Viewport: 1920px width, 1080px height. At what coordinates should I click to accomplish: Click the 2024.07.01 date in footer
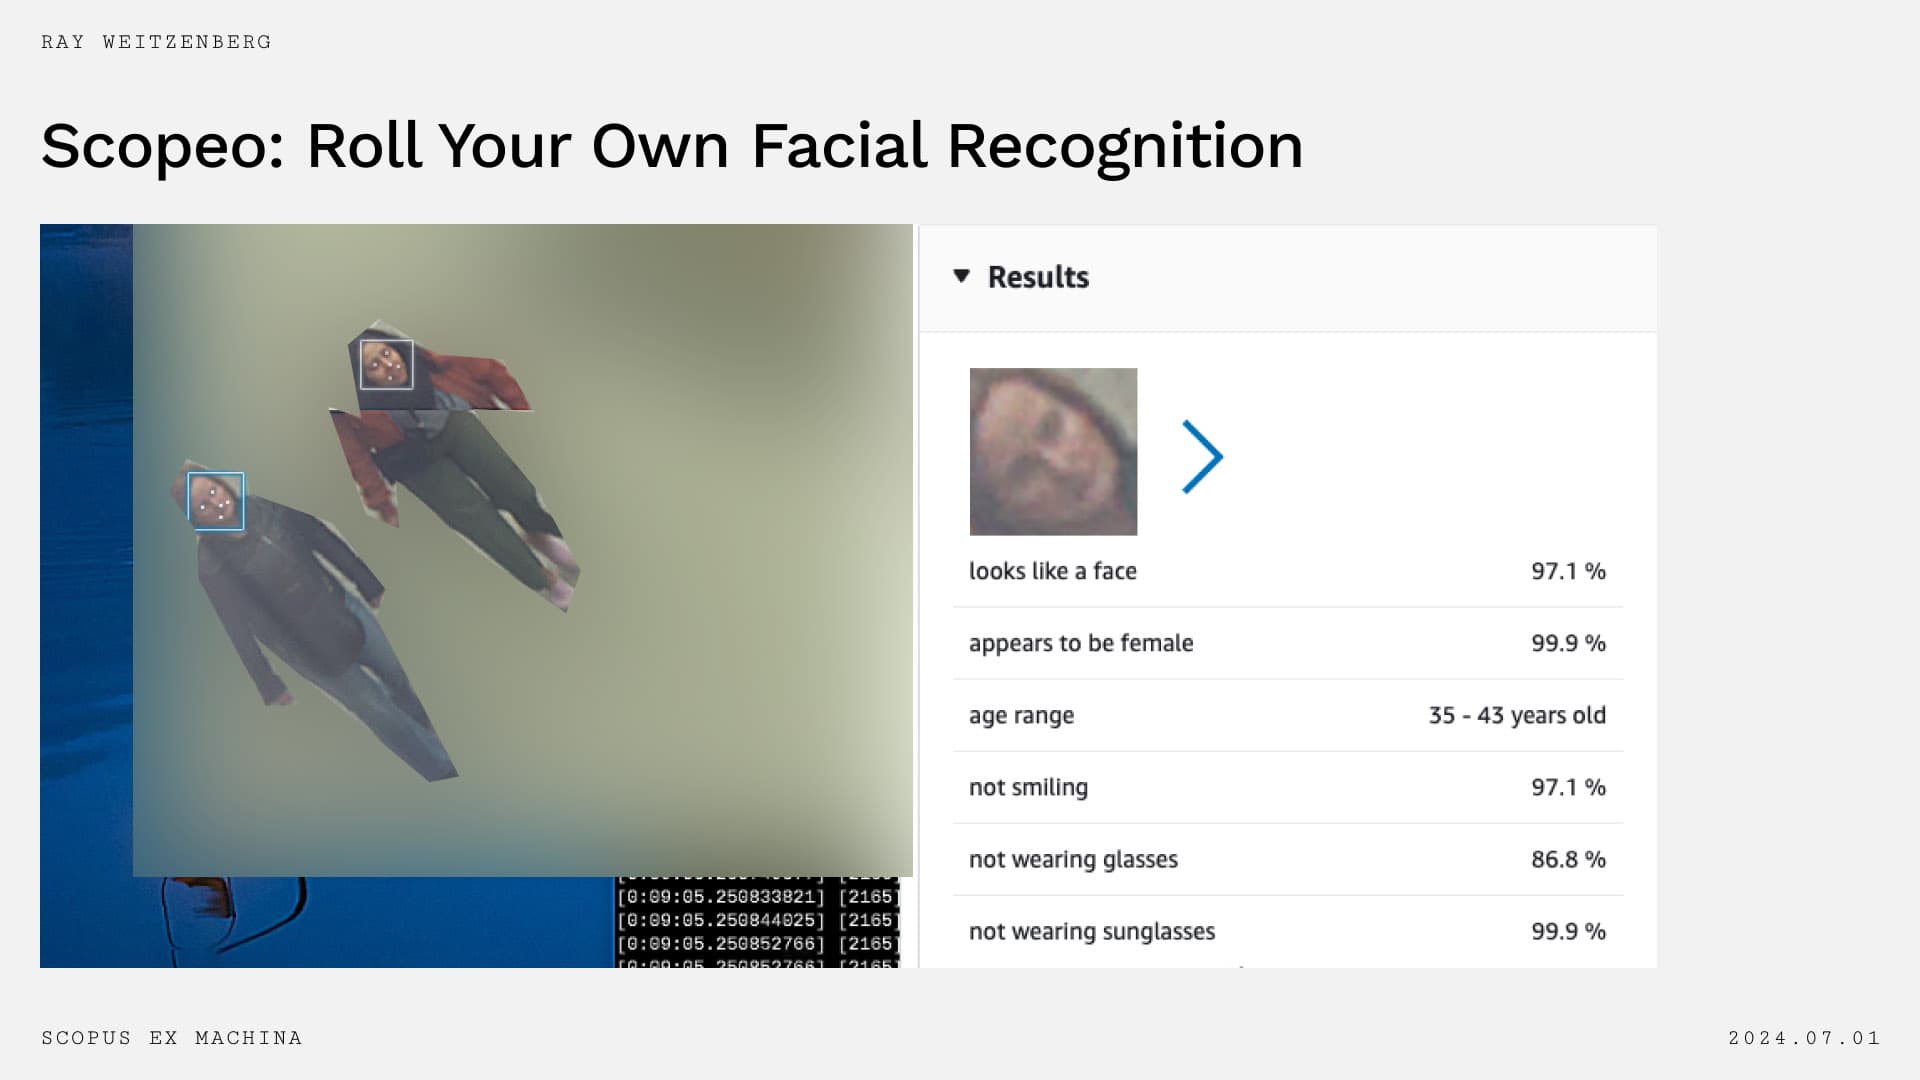(1803, 1038)
